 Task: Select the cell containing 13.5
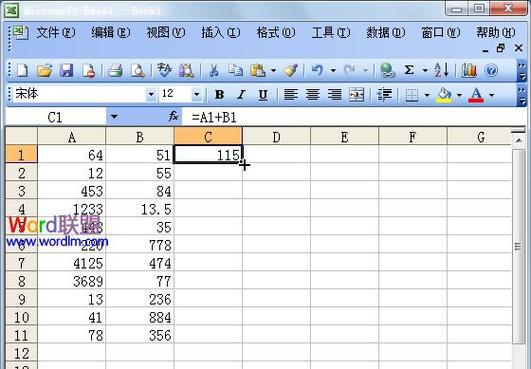click(140, 209)
